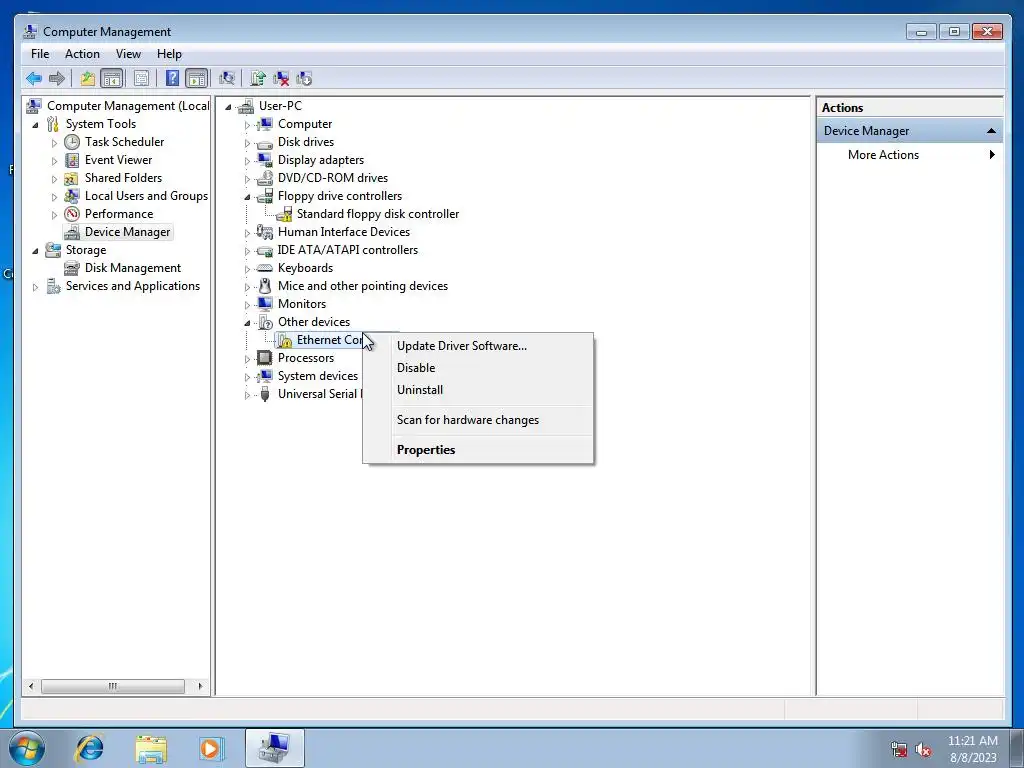
Task: Expand the Local Users and Groups arrow
Action: pyautogui.click(x=54, y=197)
